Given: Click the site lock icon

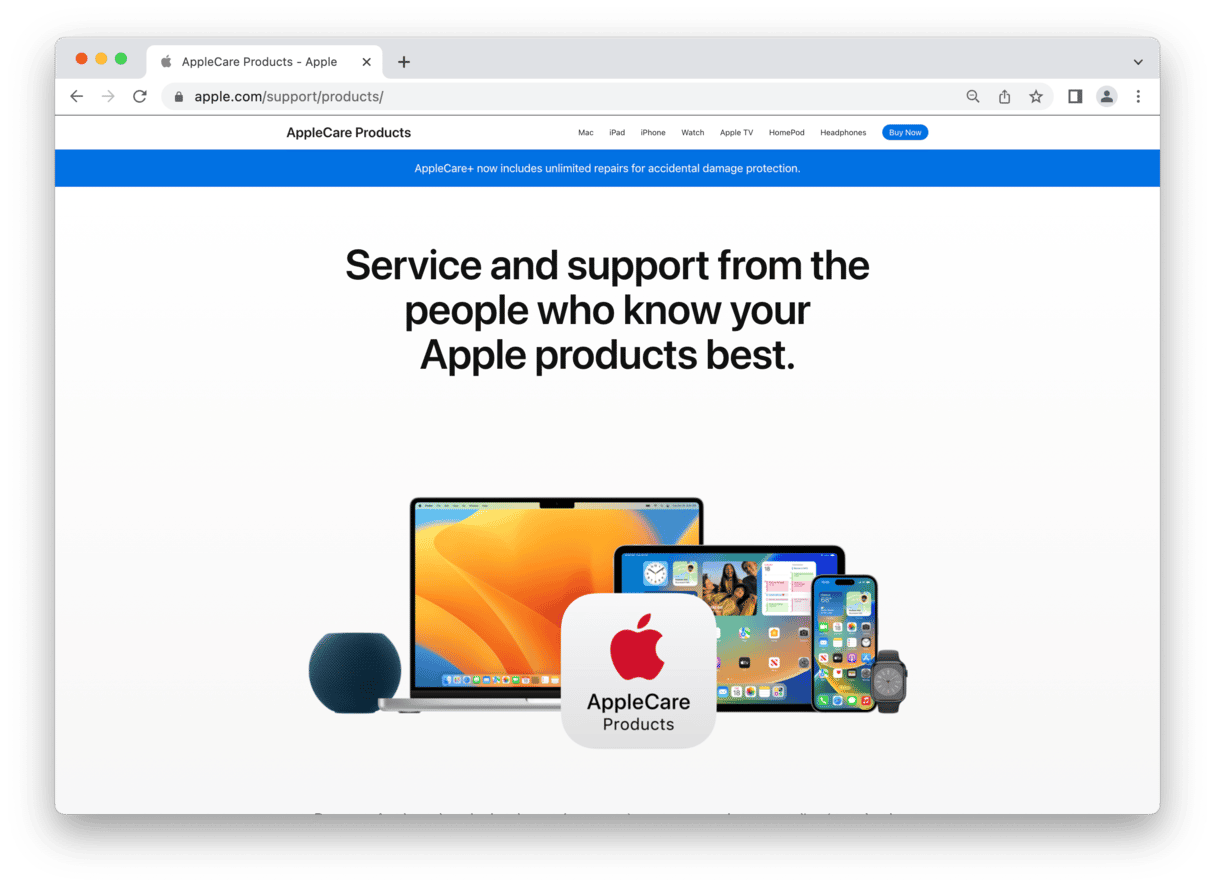Looking at the screenshot, I should 179,97.
